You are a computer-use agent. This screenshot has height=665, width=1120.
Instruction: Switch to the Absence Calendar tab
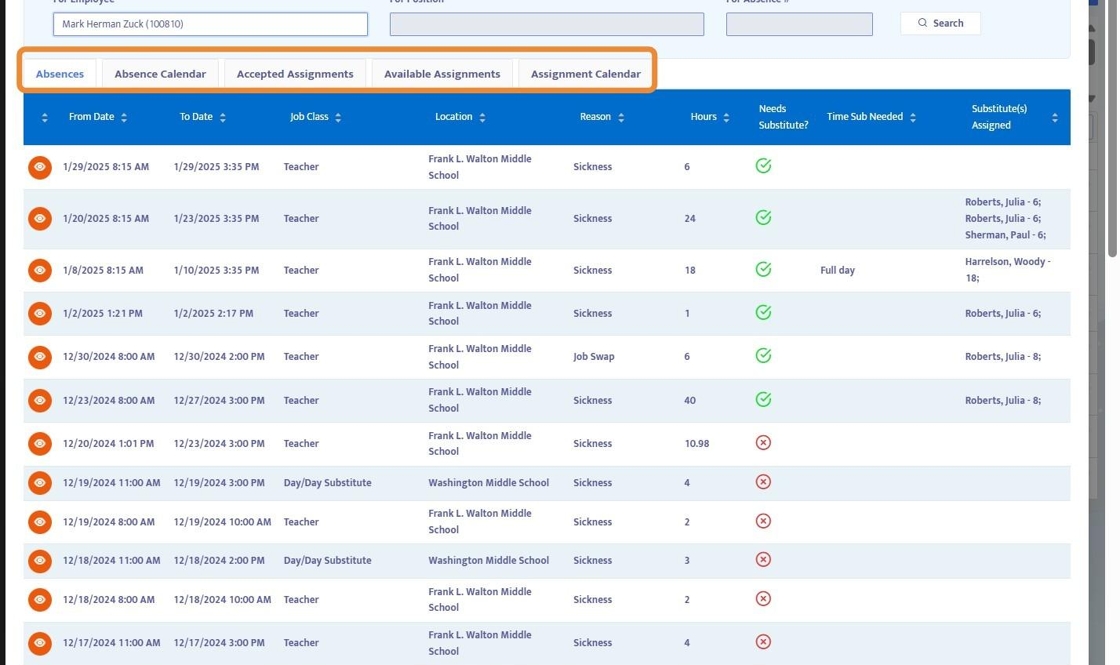160,74
